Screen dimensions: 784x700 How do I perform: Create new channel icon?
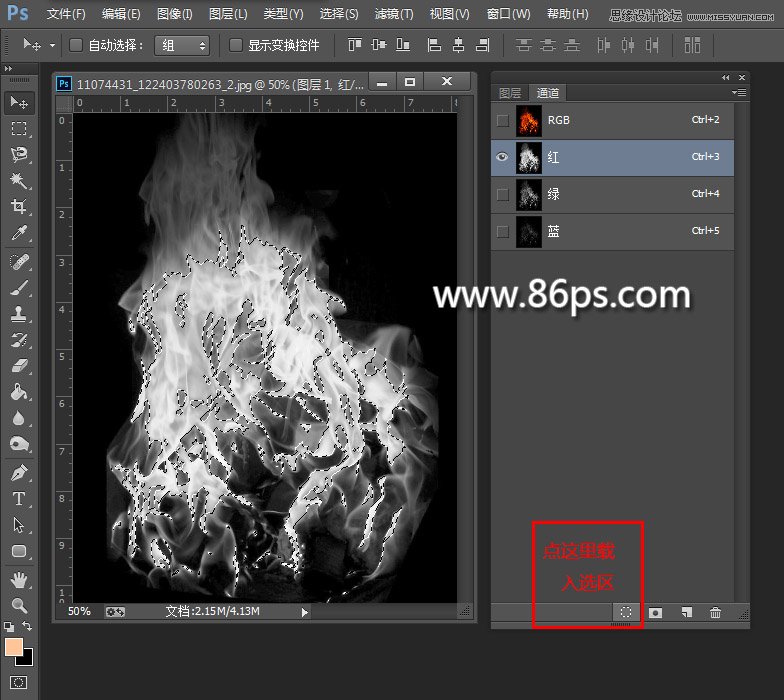click(x=686, y=612)
